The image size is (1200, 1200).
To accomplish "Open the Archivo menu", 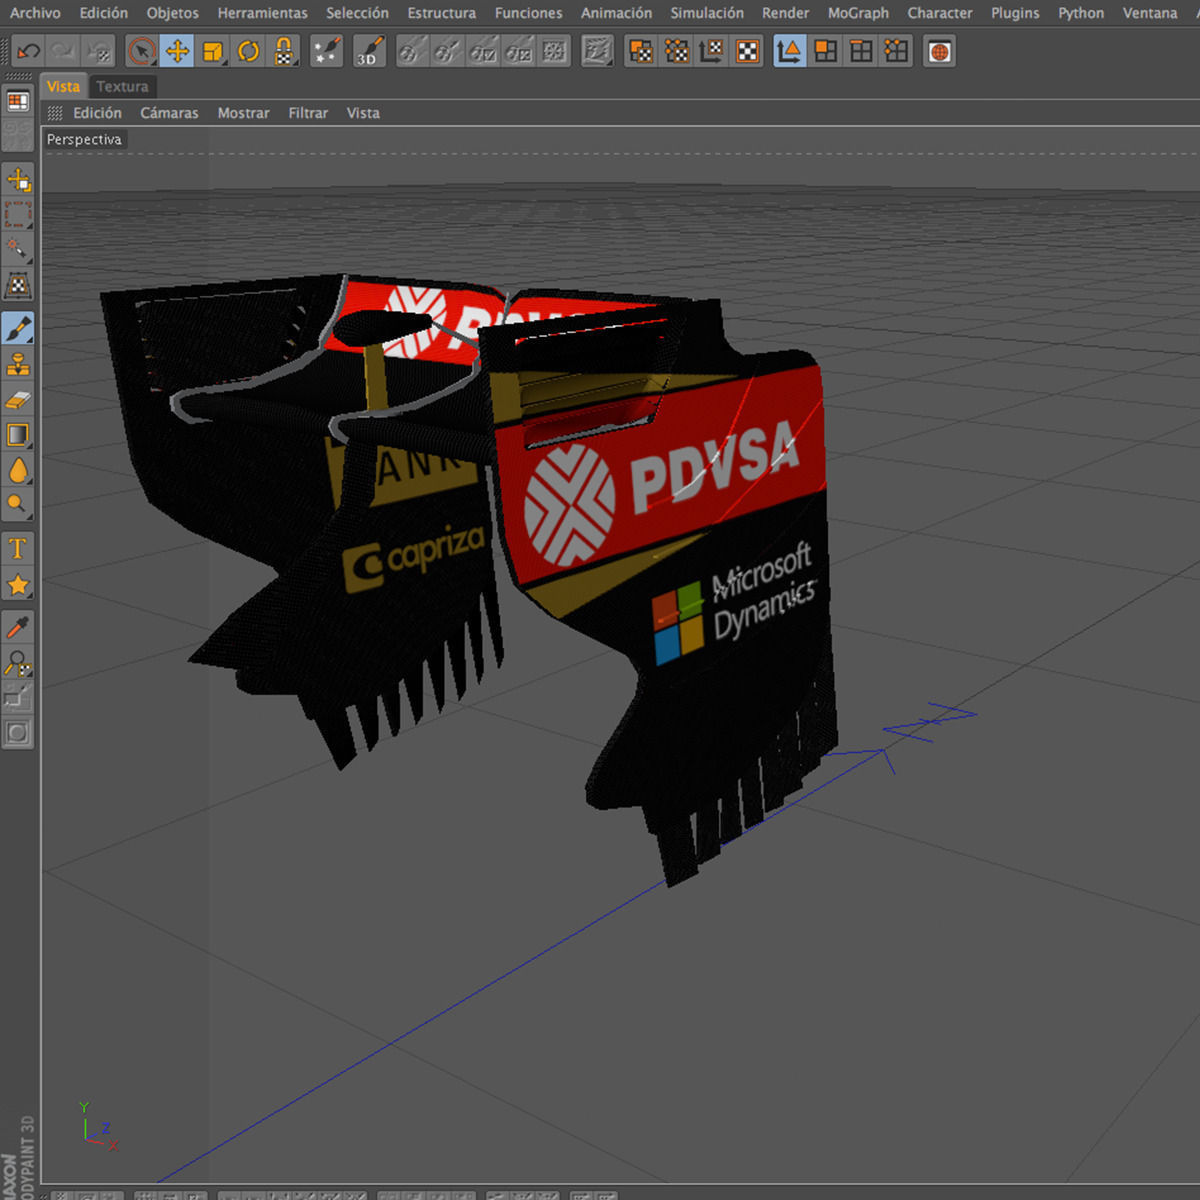I will [35, 13].
